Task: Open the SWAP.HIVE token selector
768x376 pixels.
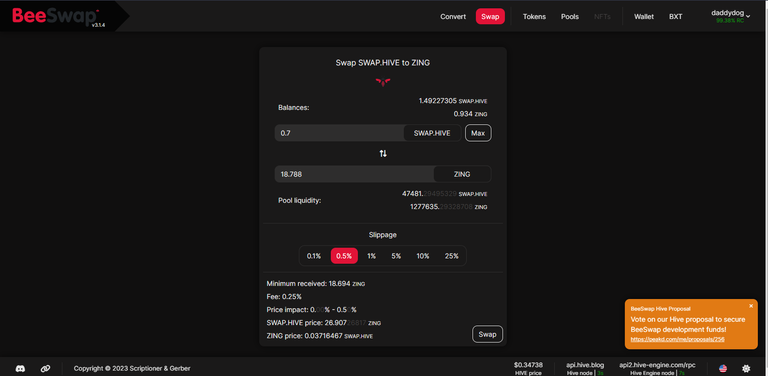Action: (432, 133)
